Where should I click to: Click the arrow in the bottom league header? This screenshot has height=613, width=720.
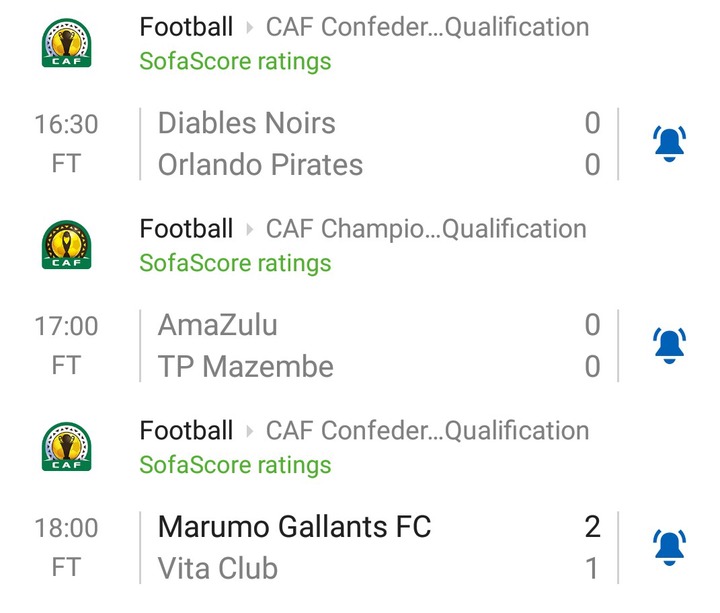click(250, 431)
